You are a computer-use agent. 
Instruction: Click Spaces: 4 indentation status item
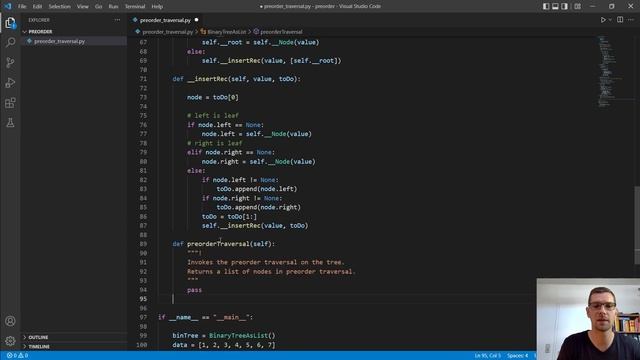click(518, 356)
